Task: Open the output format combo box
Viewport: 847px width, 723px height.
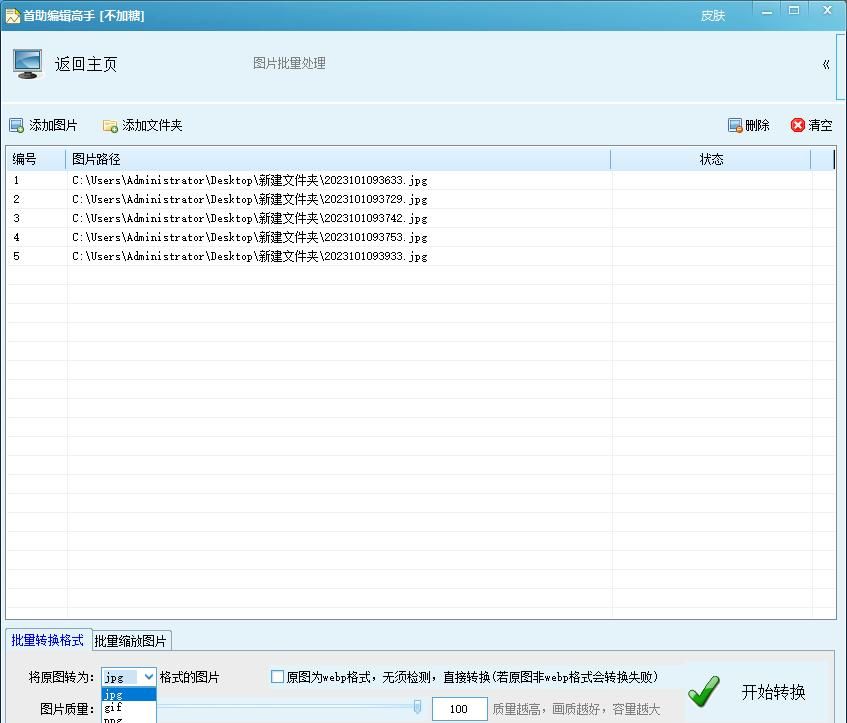Action: 129,677
